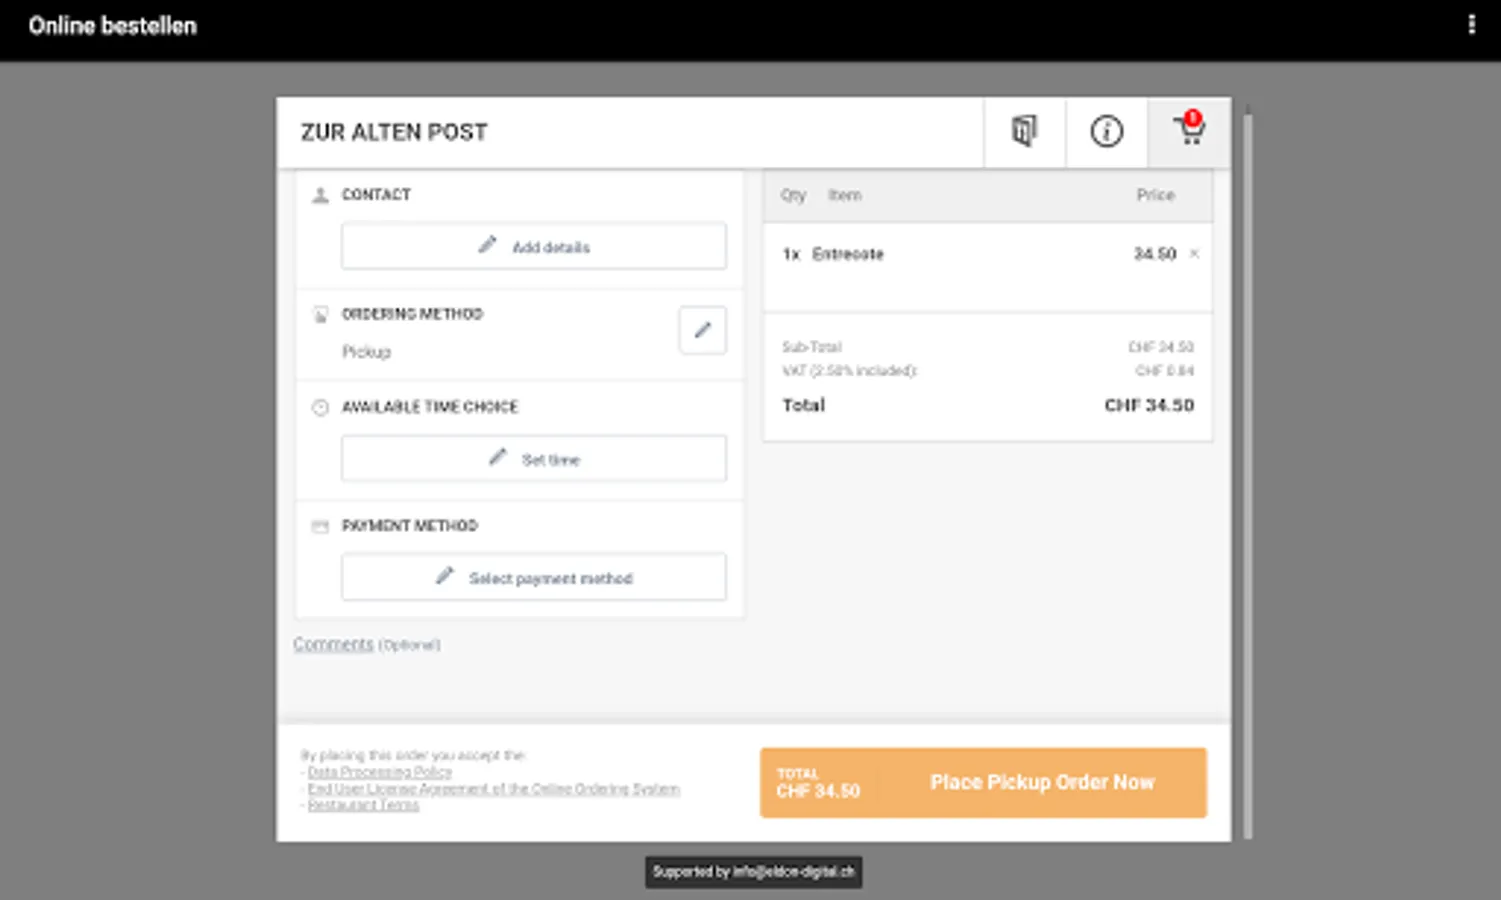Click the Sub-Total row

coord(987,347)
